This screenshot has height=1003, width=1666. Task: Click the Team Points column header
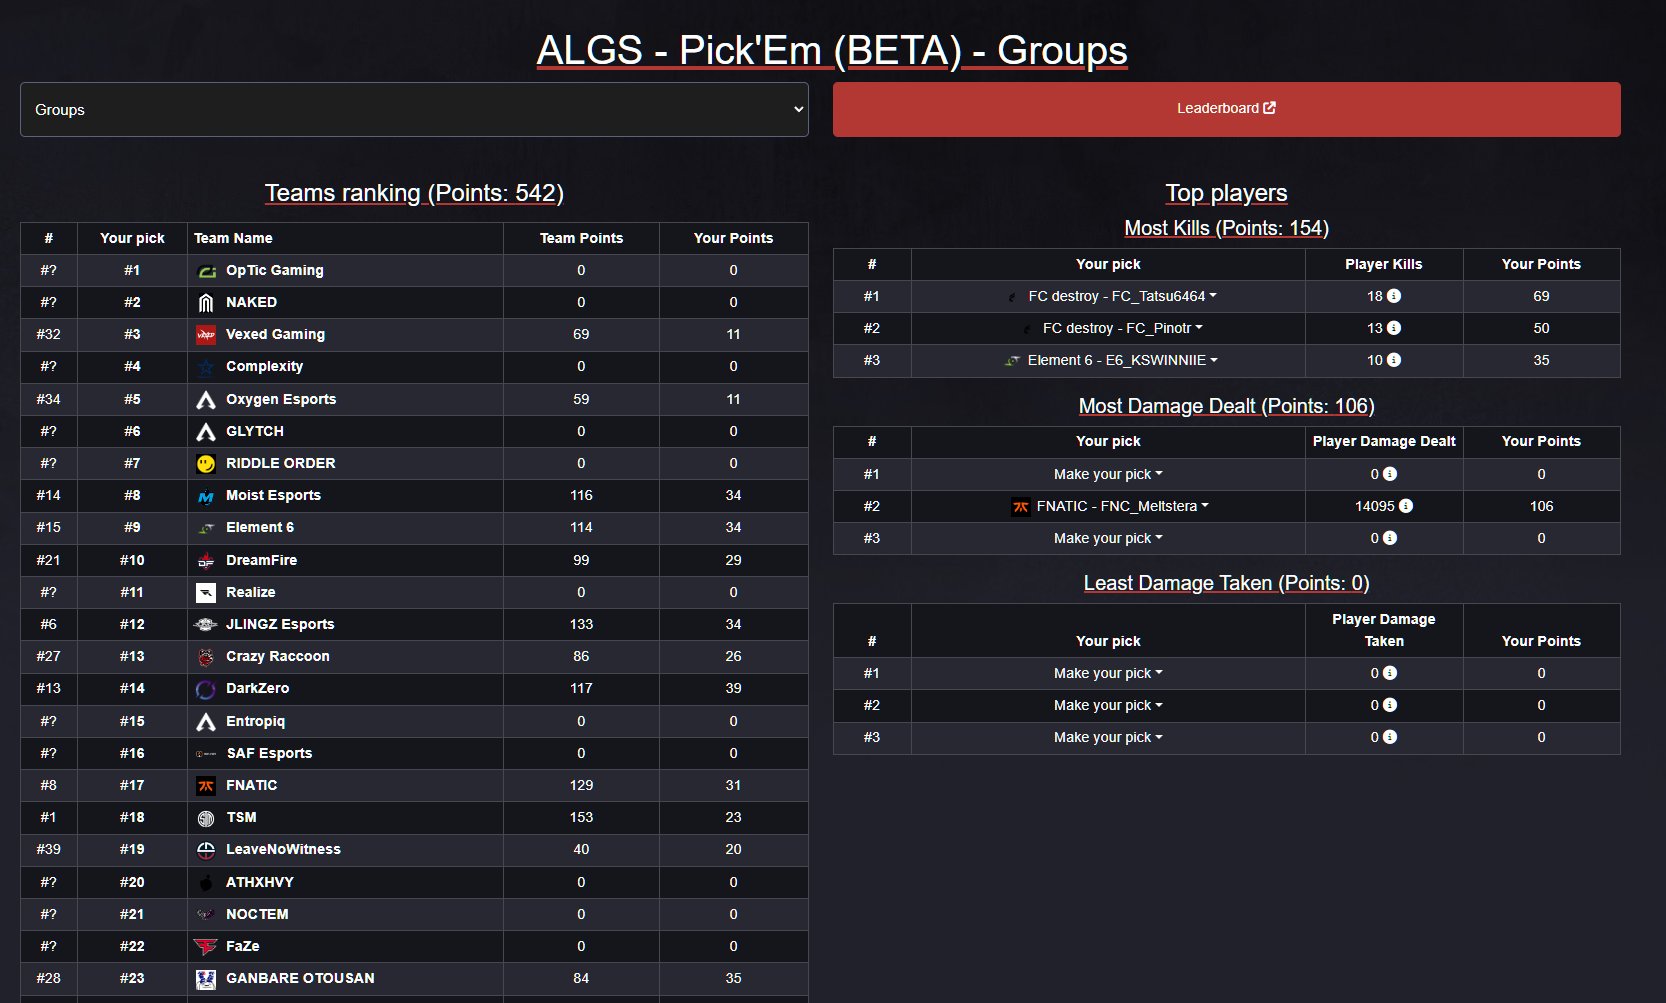[x=581, y=238]
